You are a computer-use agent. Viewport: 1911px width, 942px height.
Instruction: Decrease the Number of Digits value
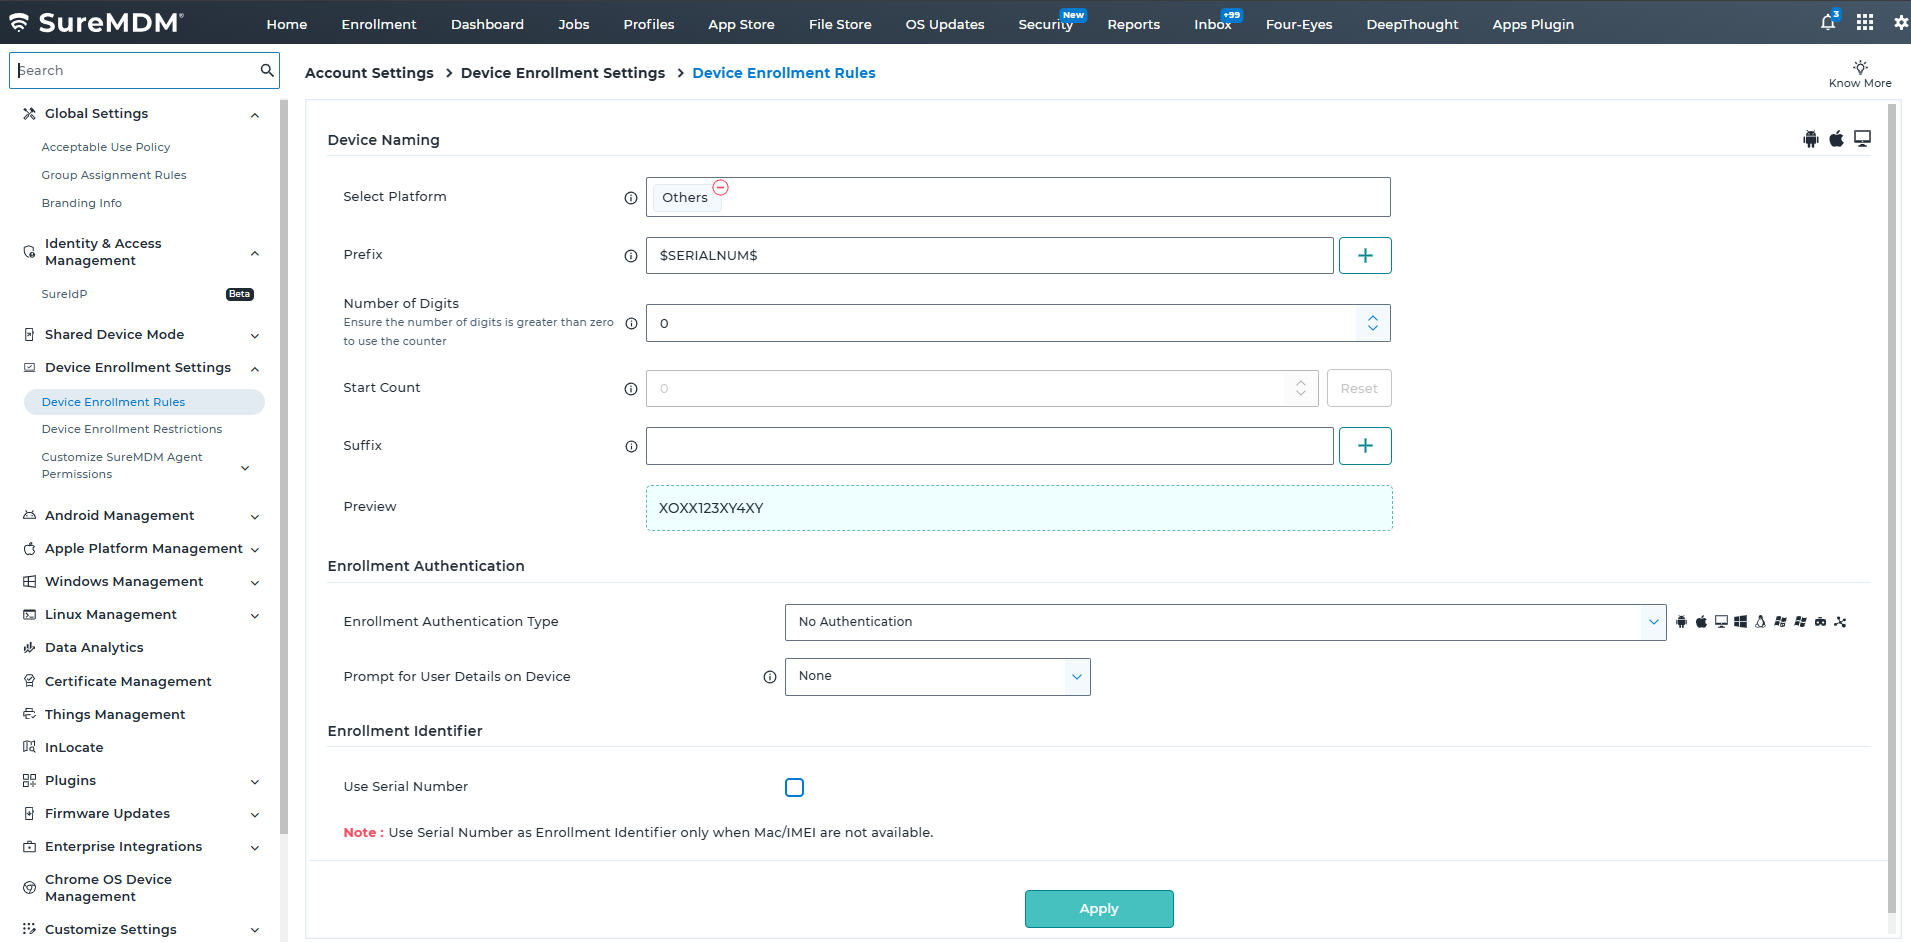click(1373, 329)
